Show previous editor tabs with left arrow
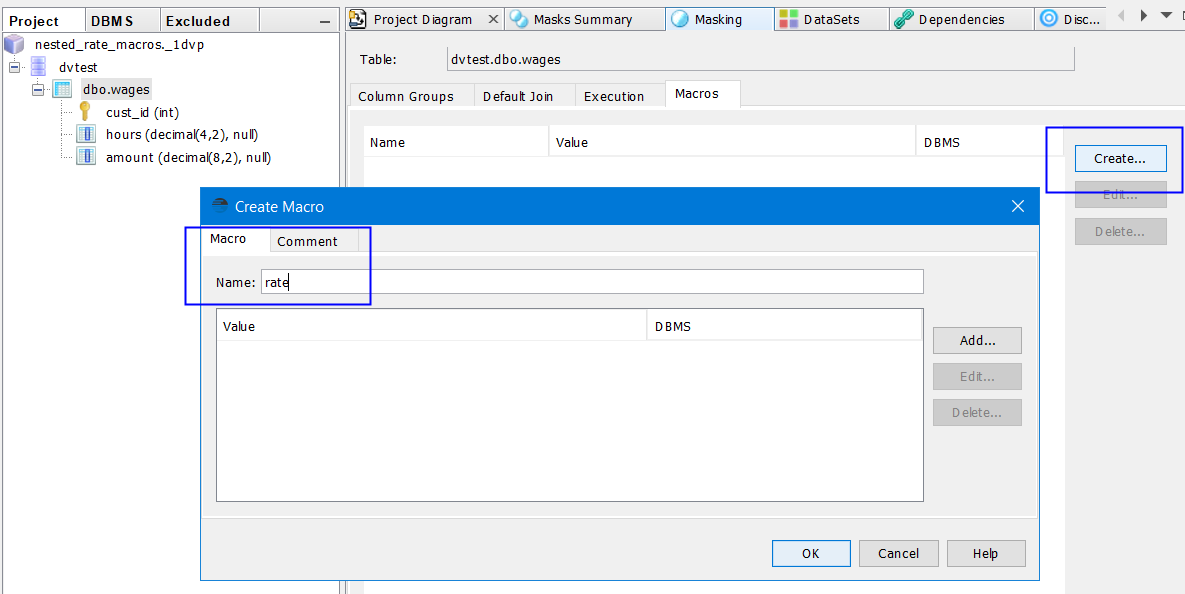This screenshot has width=1185, height=594. [1120, 15]
